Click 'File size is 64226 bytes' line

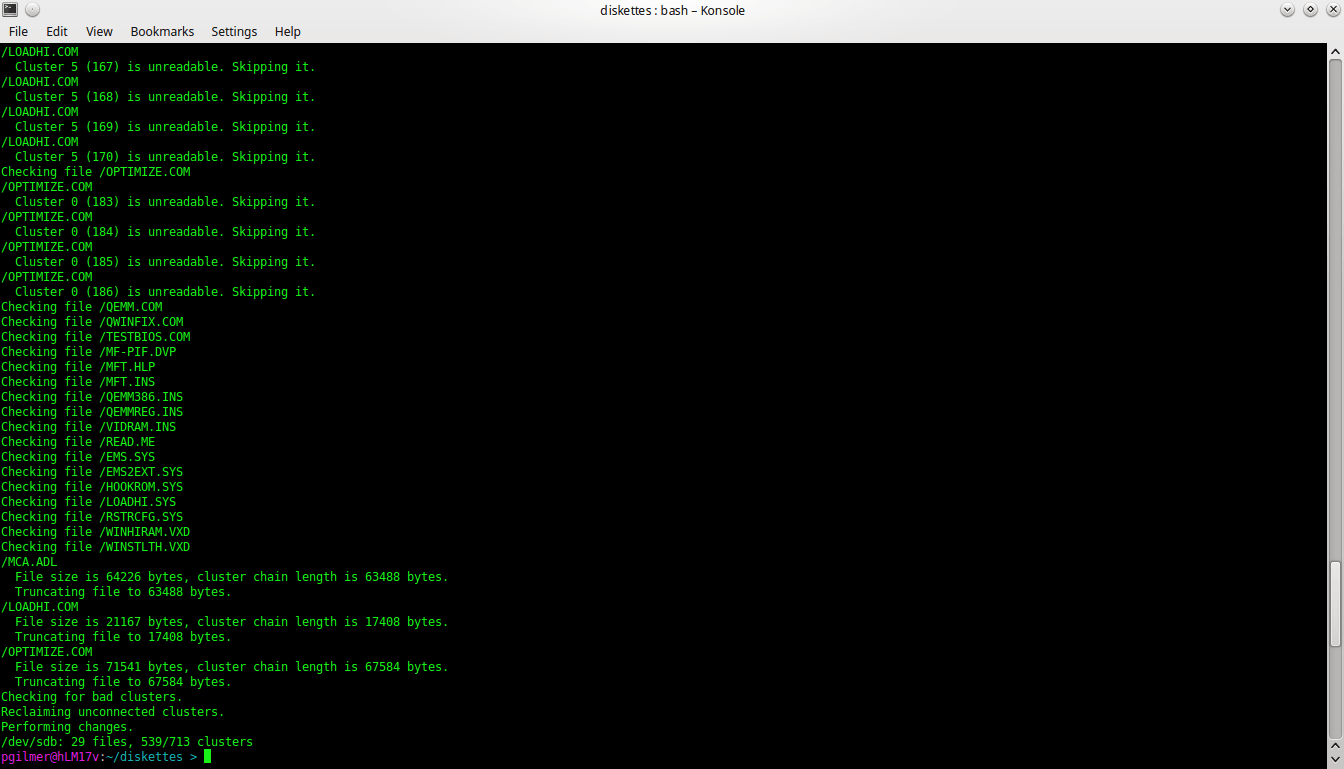(x=232, y=577)
